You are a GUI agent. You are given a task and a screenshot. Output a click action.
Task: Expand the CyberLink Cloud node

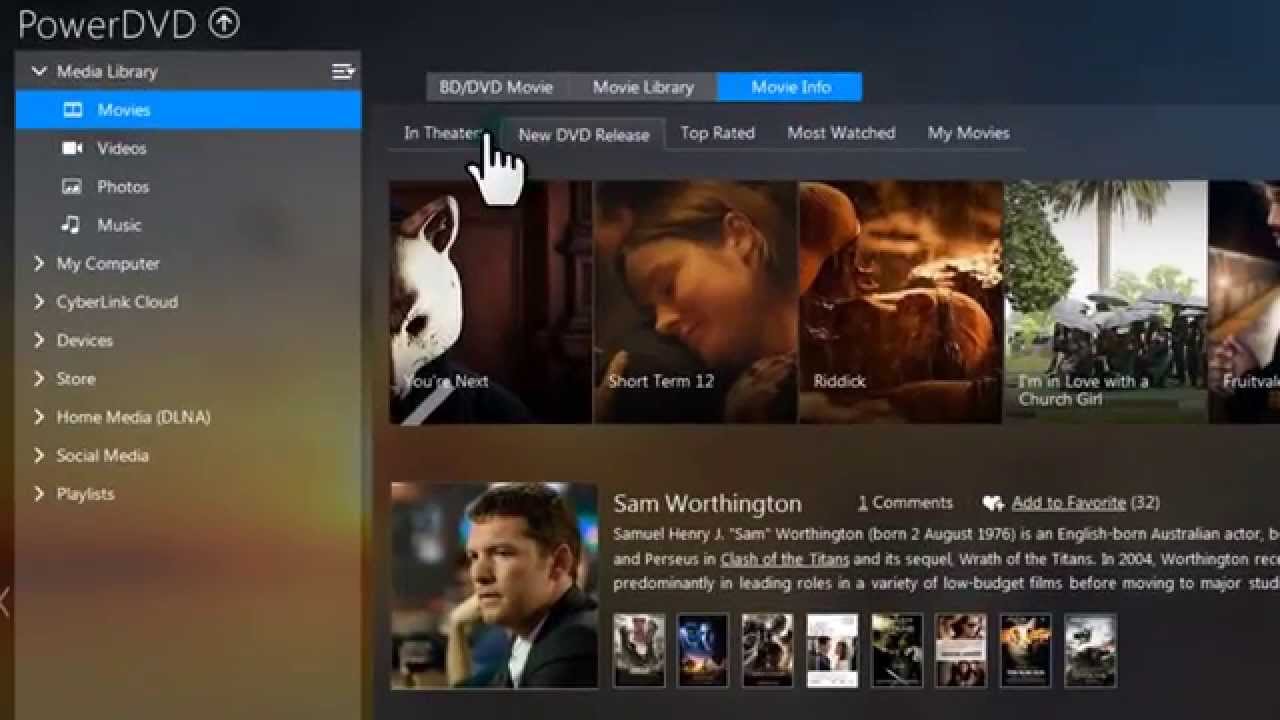tap(39, 301)
